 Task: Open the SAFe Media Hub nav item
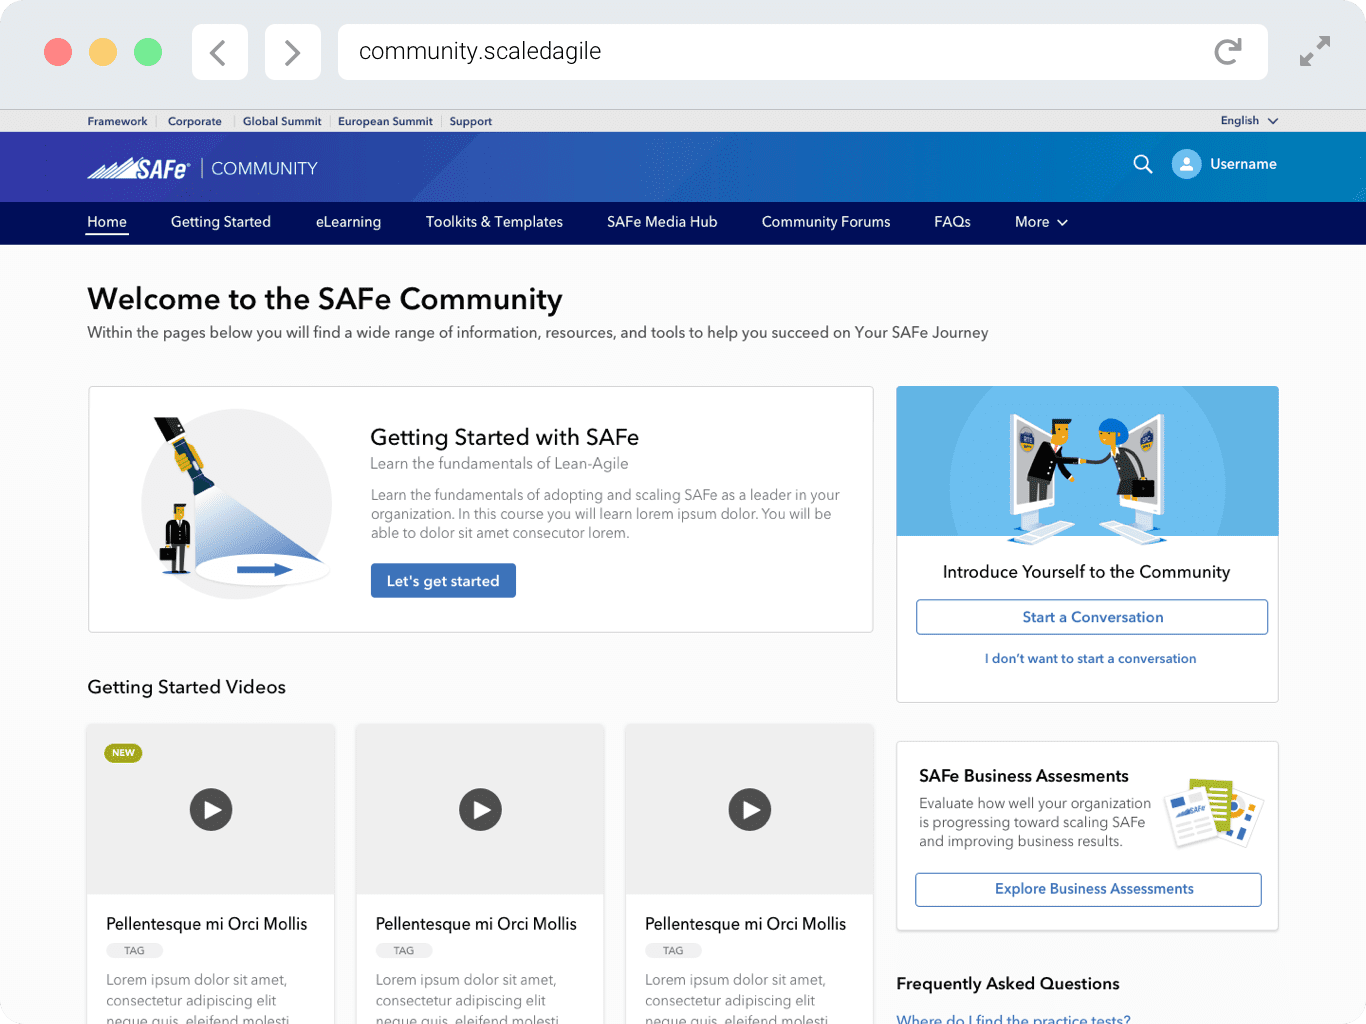[x=662, y=222]
